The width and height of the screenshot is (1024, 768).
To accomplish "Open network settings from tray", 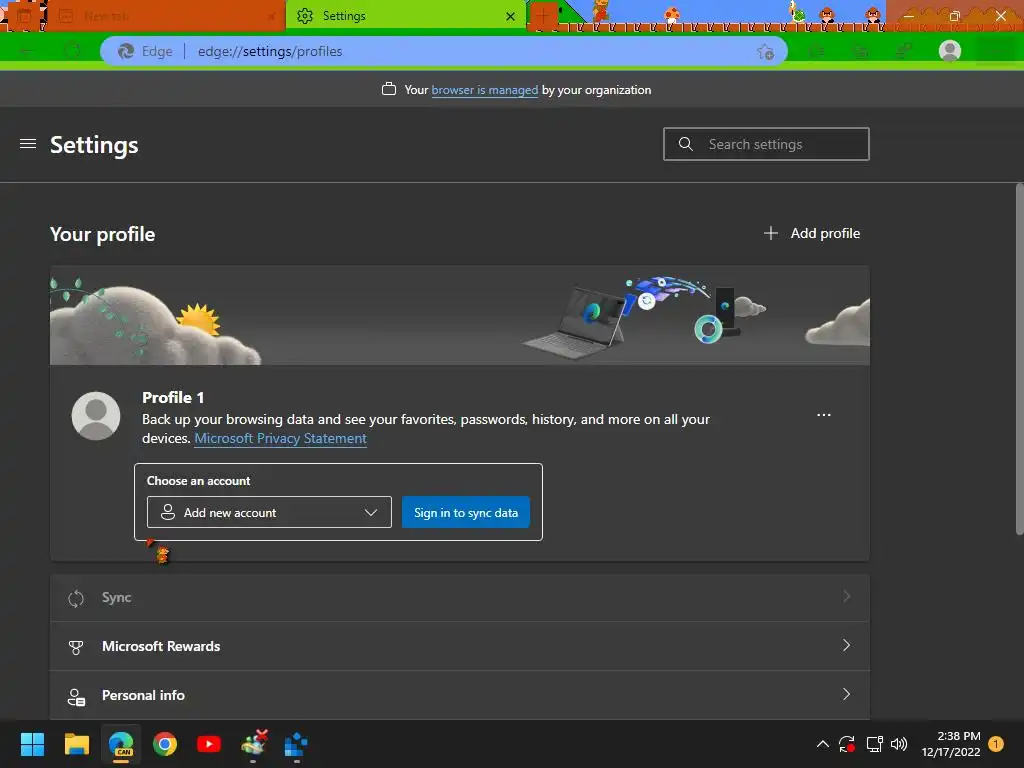I will (x=874, y=744).
